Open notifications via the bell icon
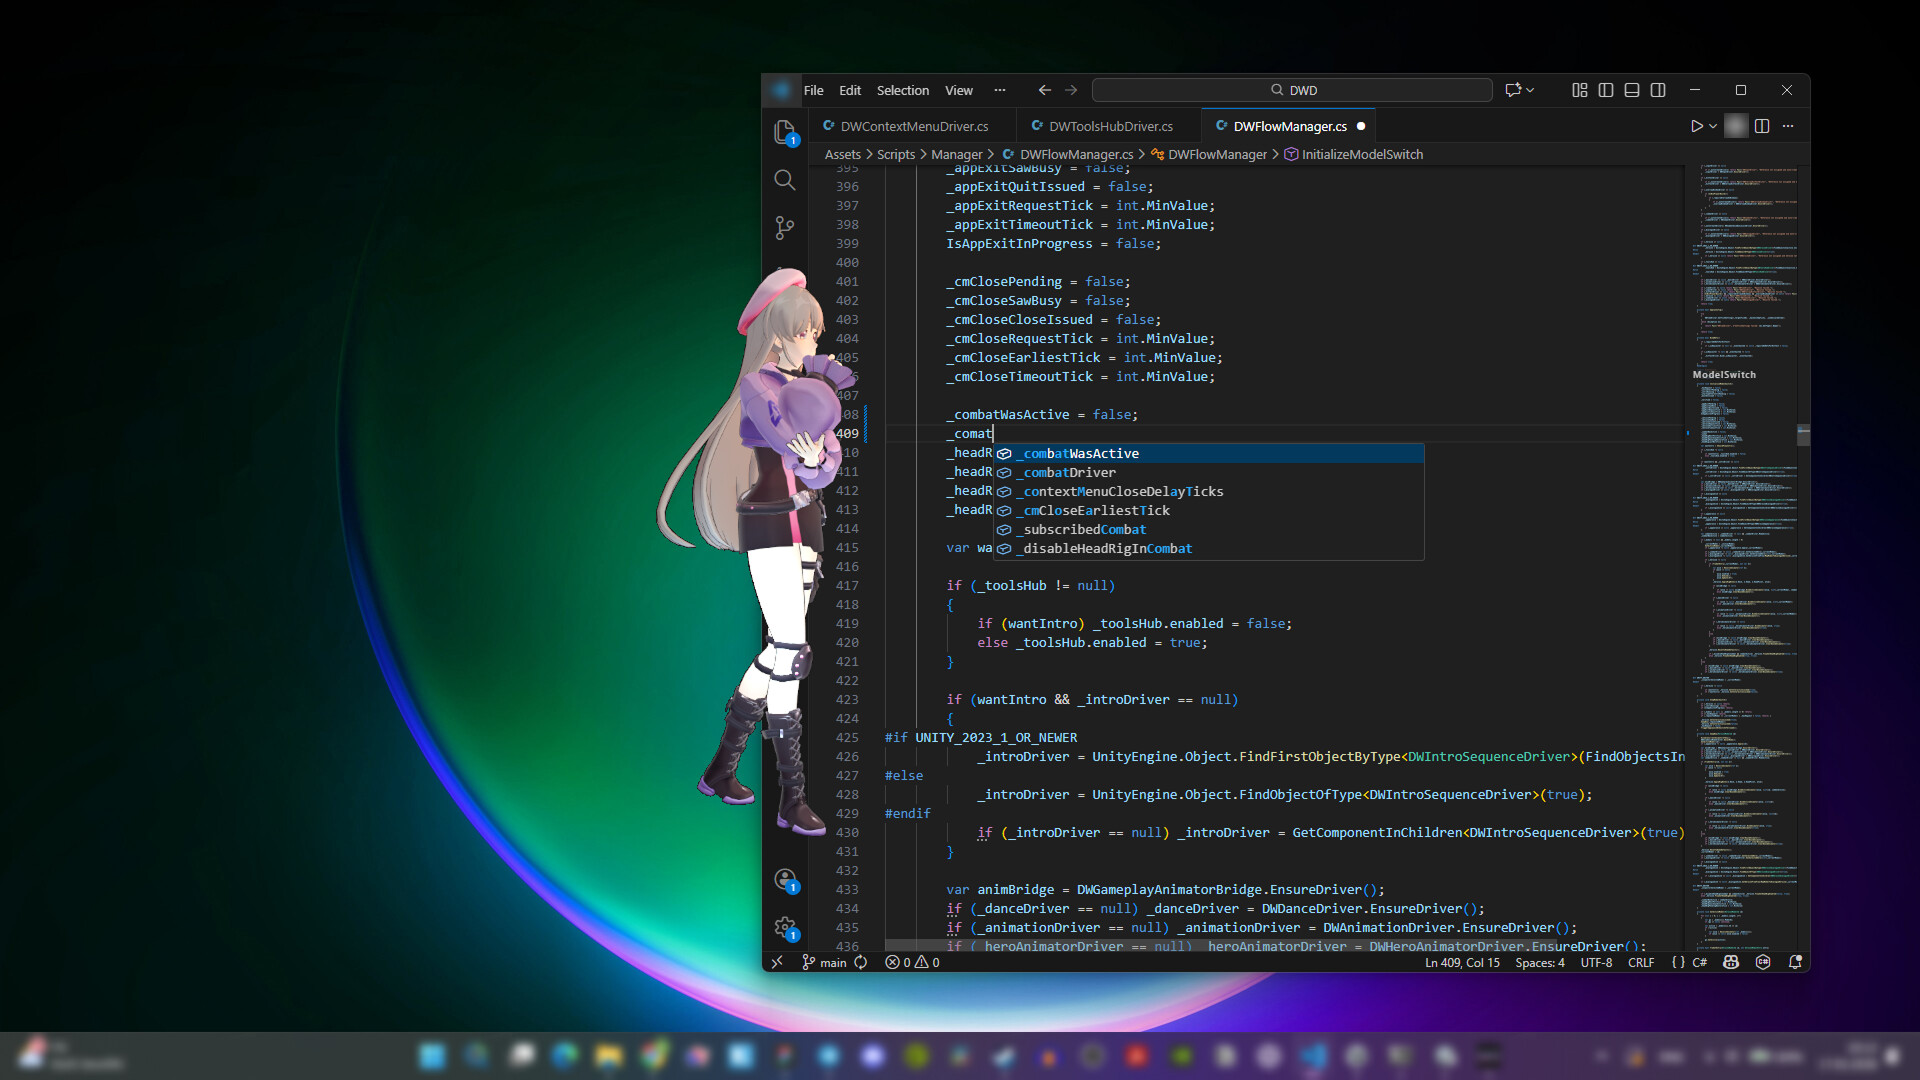1920x1080 pixels. pyautogui.click(x=1797, y=962)
